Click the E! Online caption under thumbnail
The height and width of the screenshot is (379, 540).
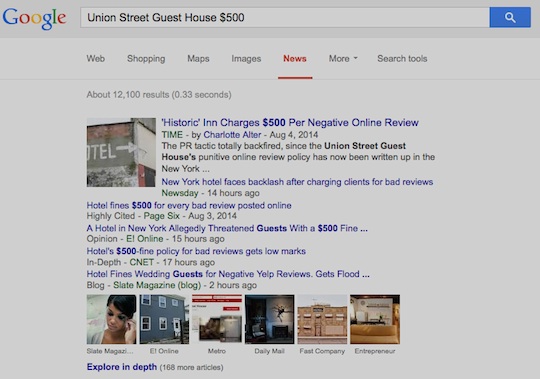[x=164, y=351]
